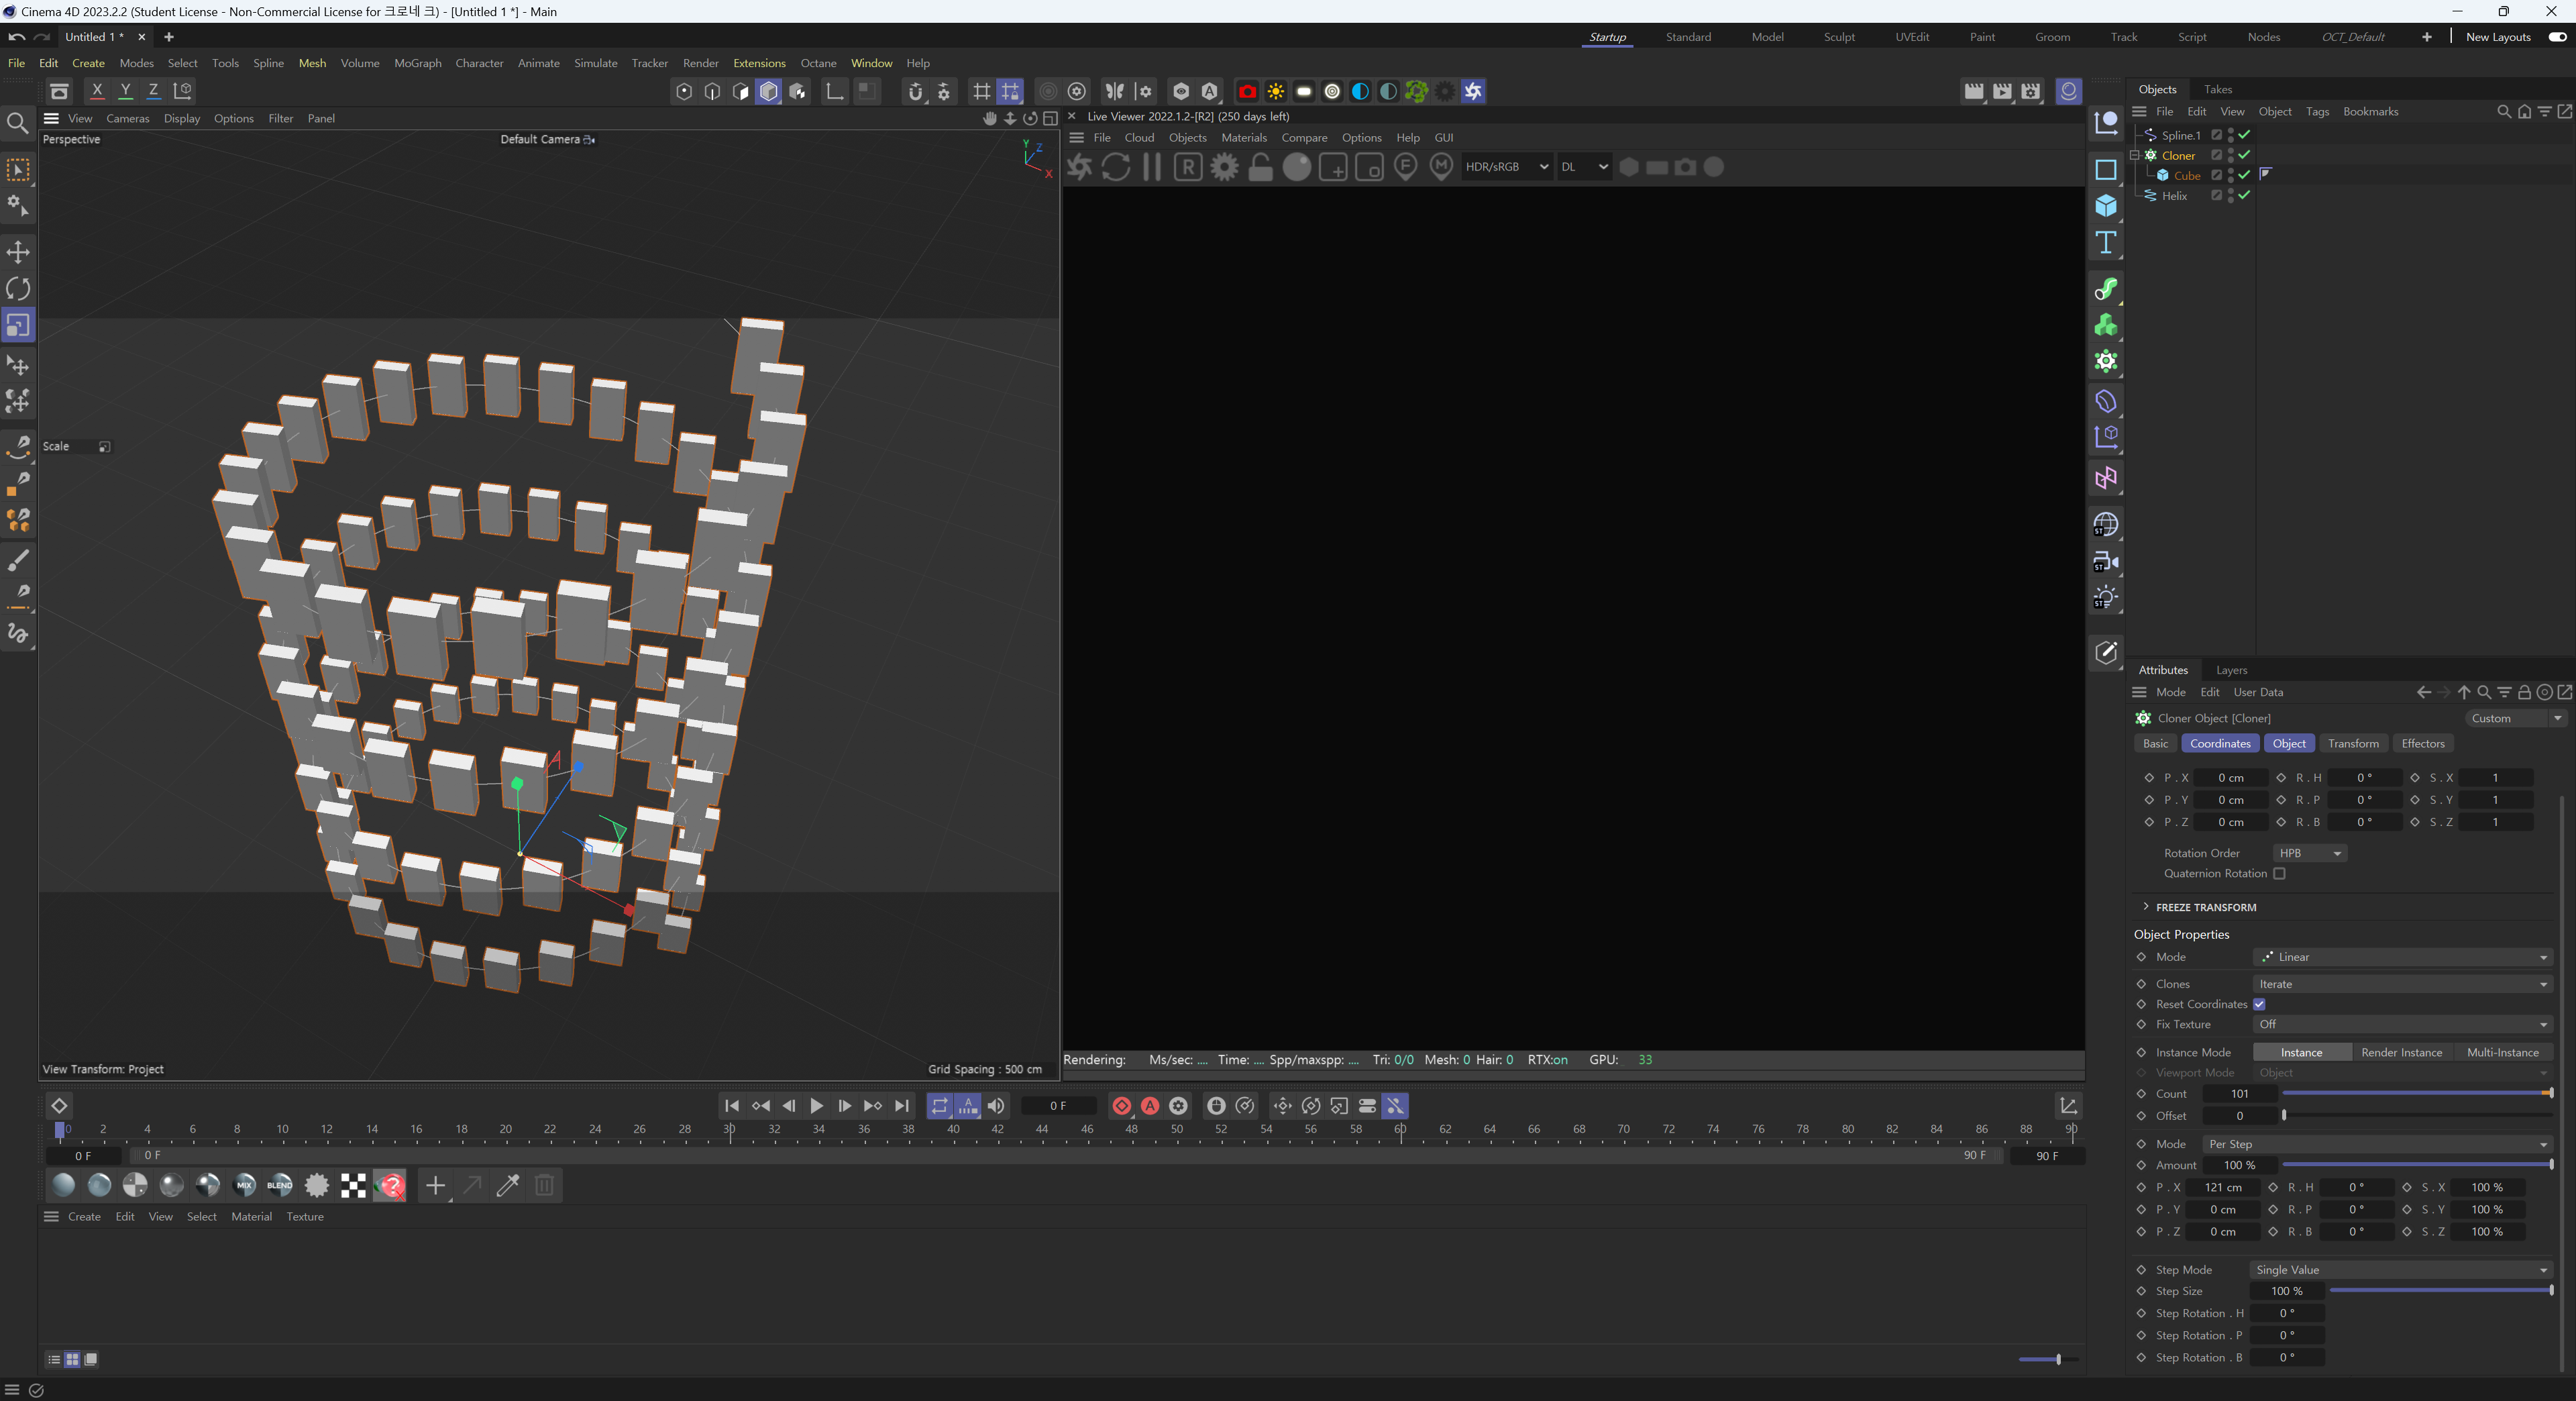Open the MoGraph menu
The width and height of the screenshot is (2576, 1401).
coord(417,63)
